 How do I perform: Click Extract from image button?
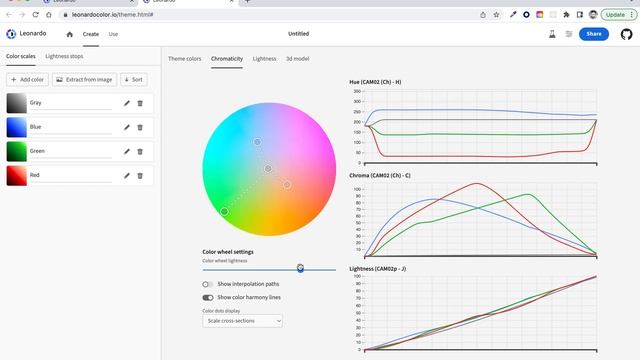pos(84,80)
